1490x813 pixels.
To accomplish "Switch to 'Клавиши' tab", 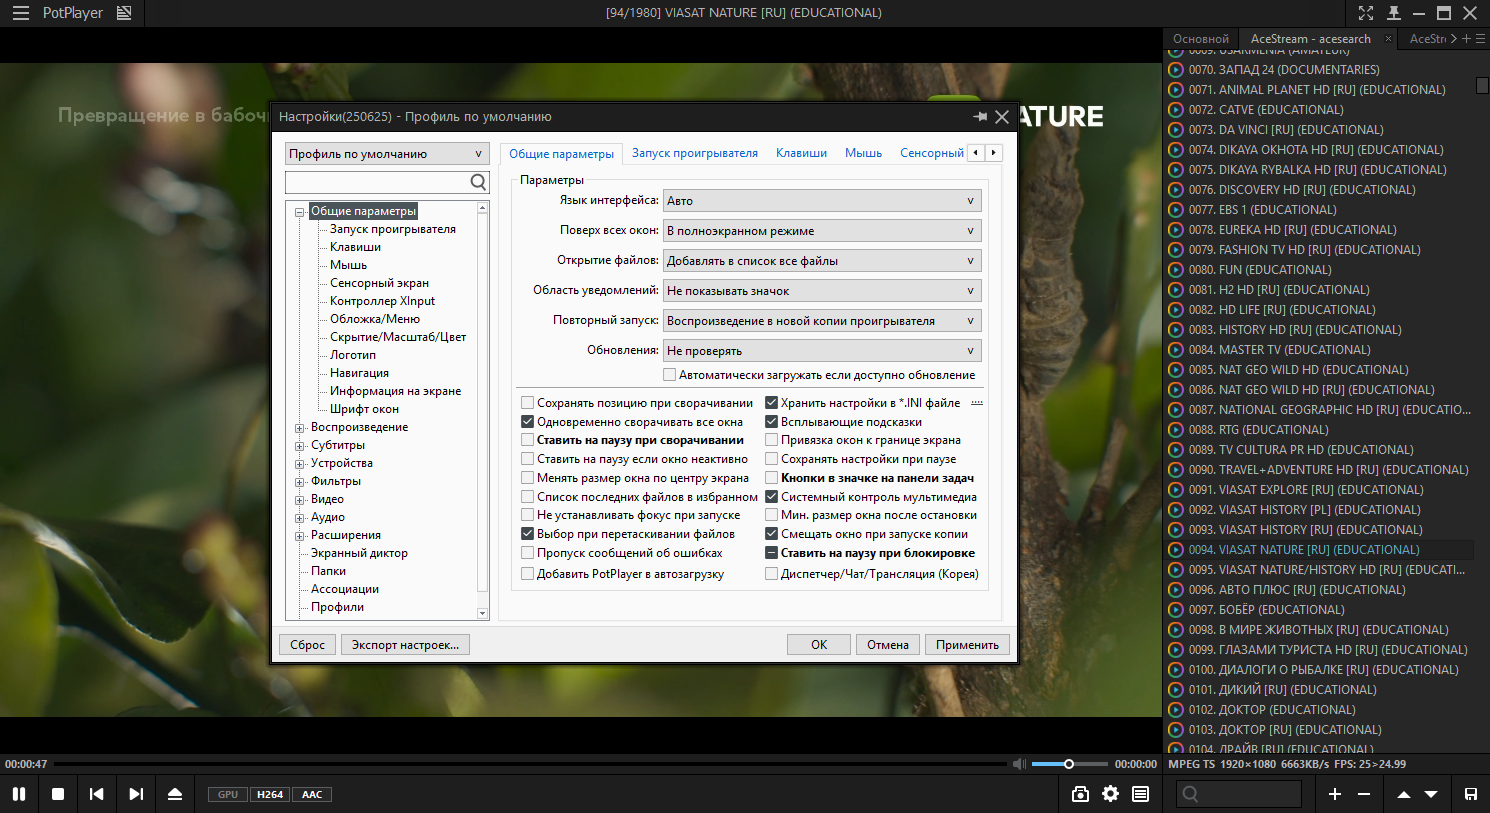I will pyautogui.click(x=801, y=153).
